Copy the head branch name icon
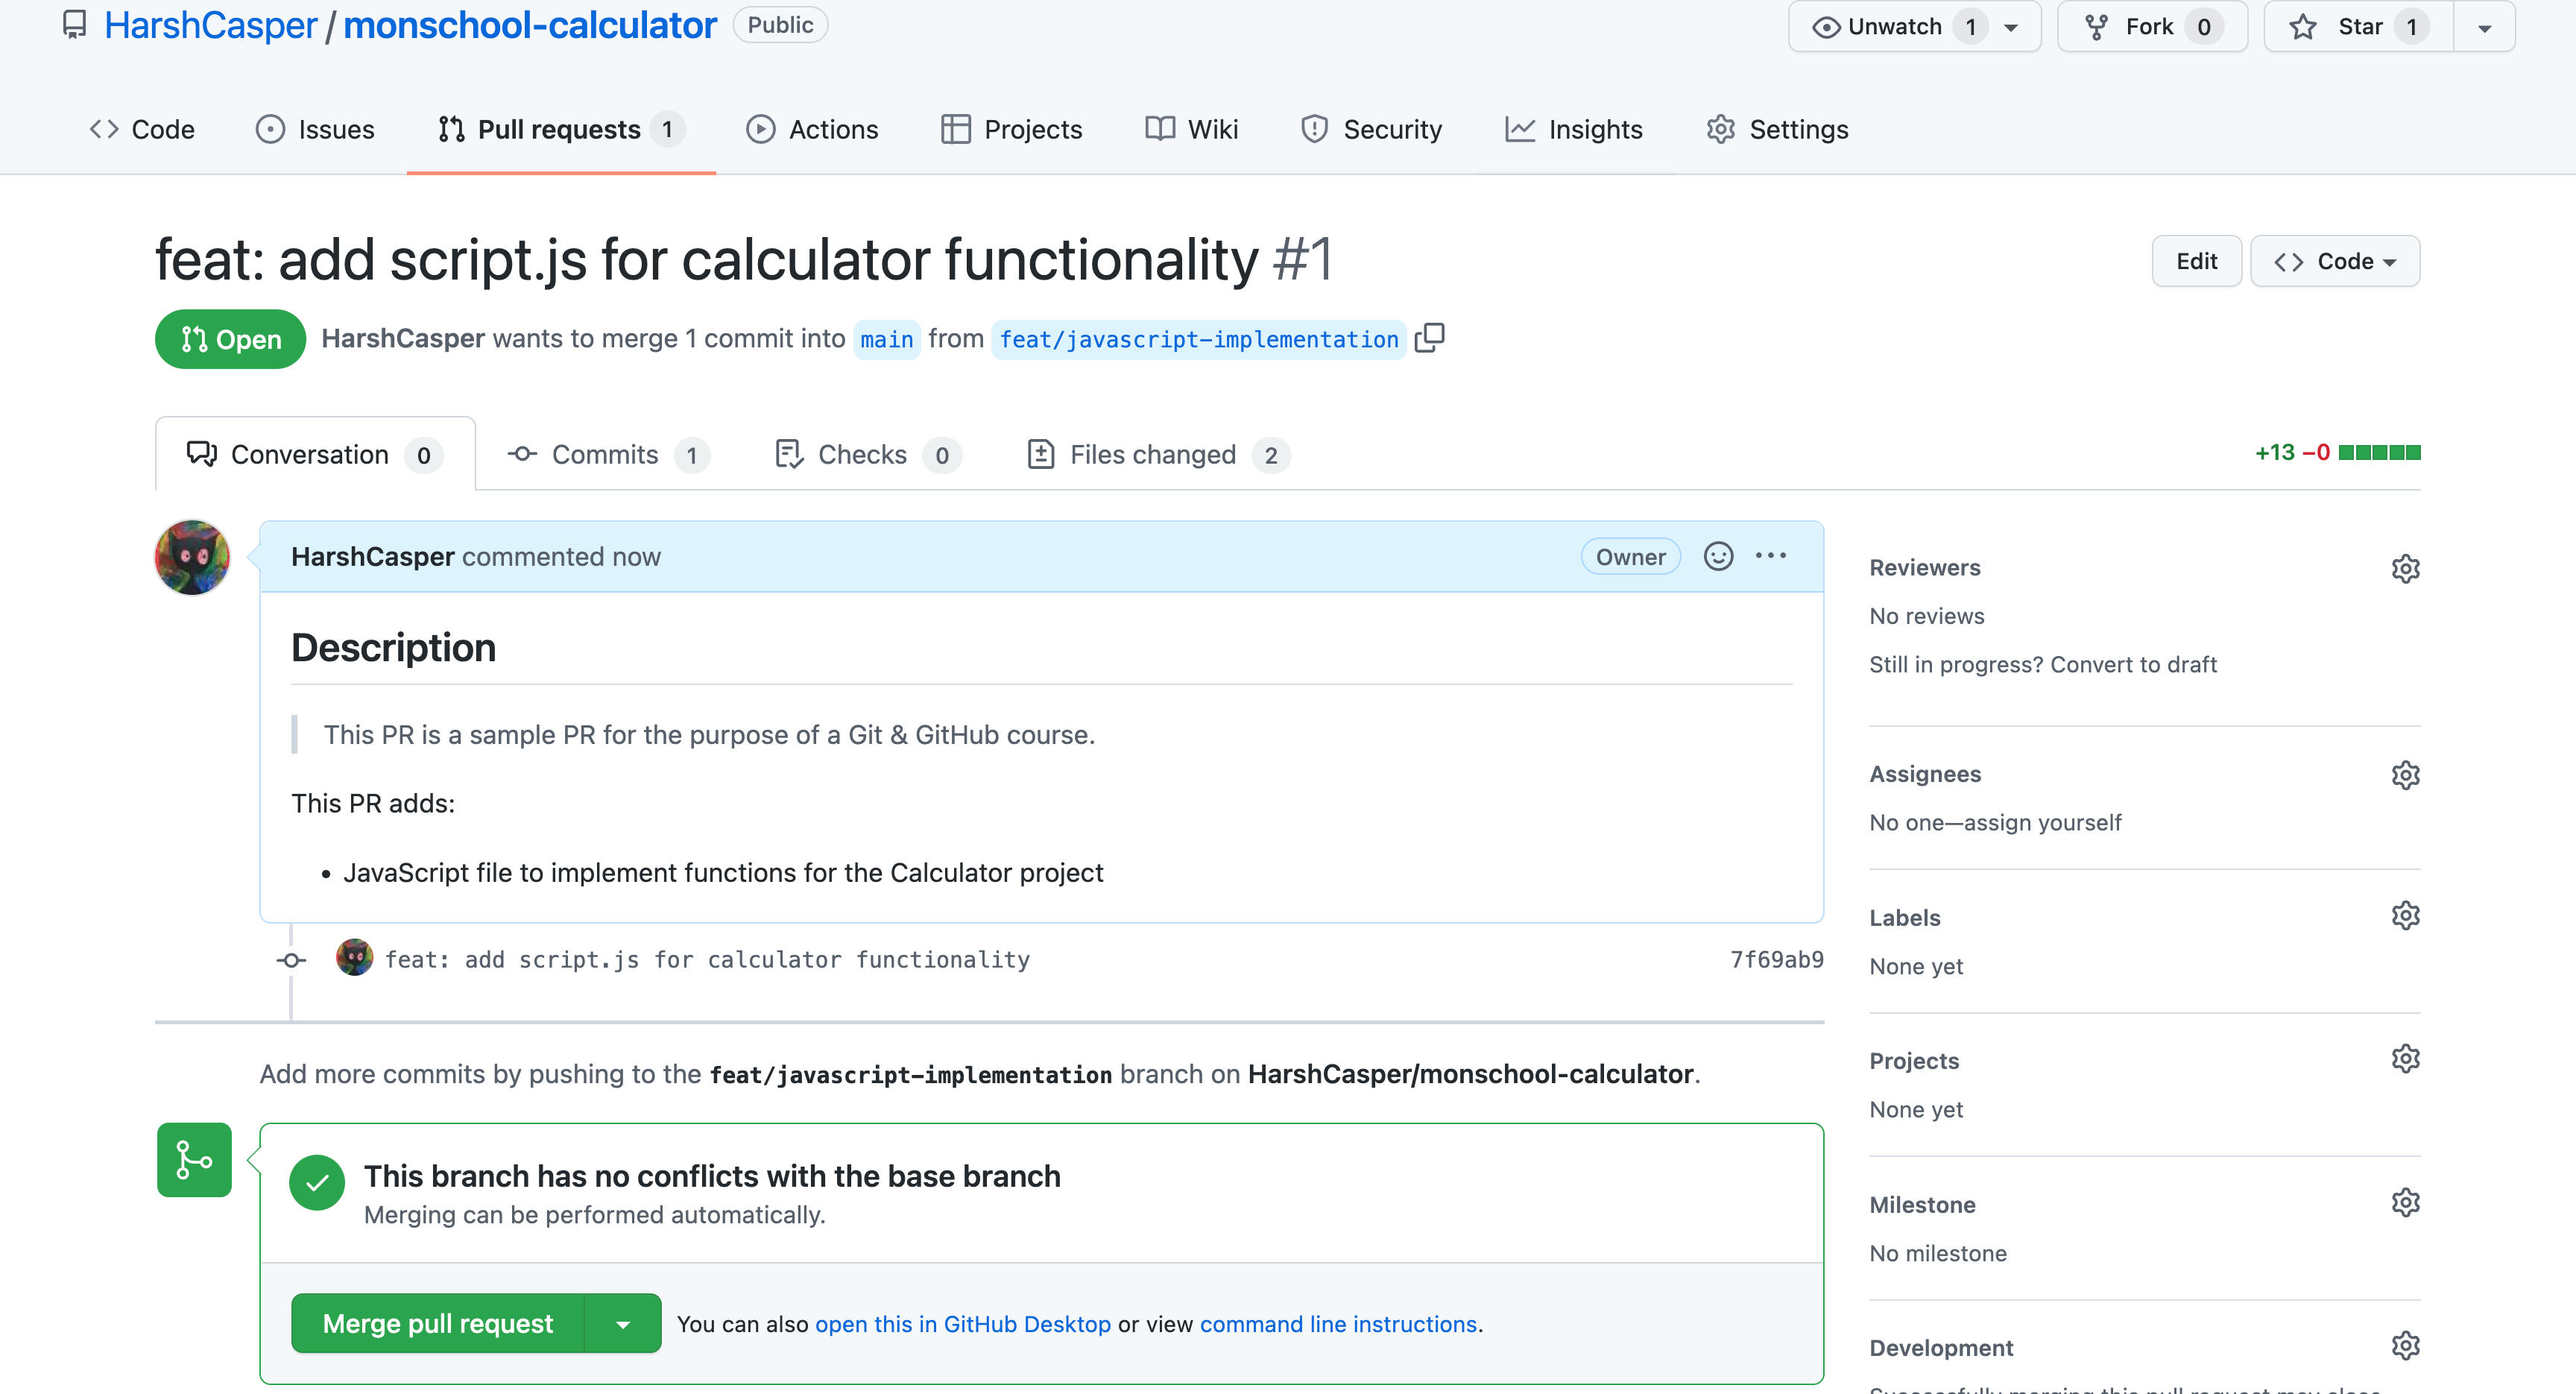Screen dimensions: 2576x1394 [1430, 338]
